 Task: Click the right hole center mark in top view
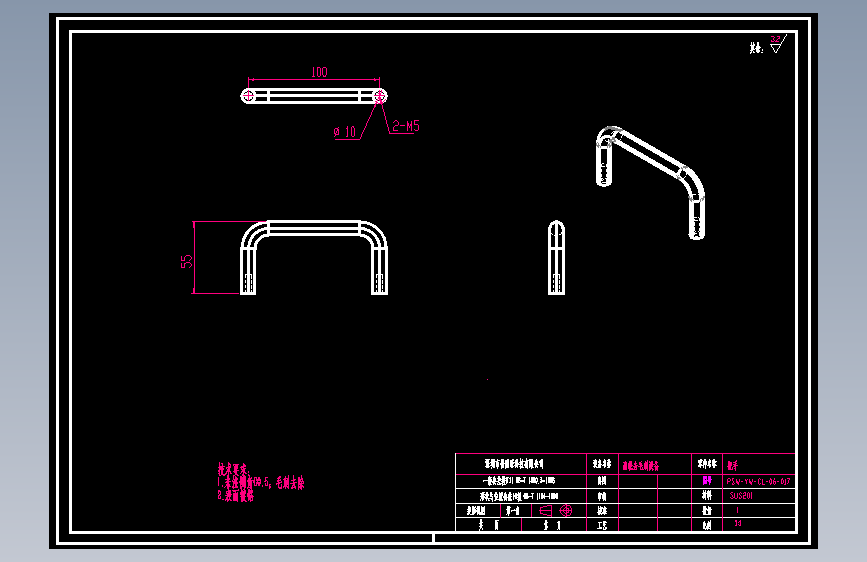[379, 96]
